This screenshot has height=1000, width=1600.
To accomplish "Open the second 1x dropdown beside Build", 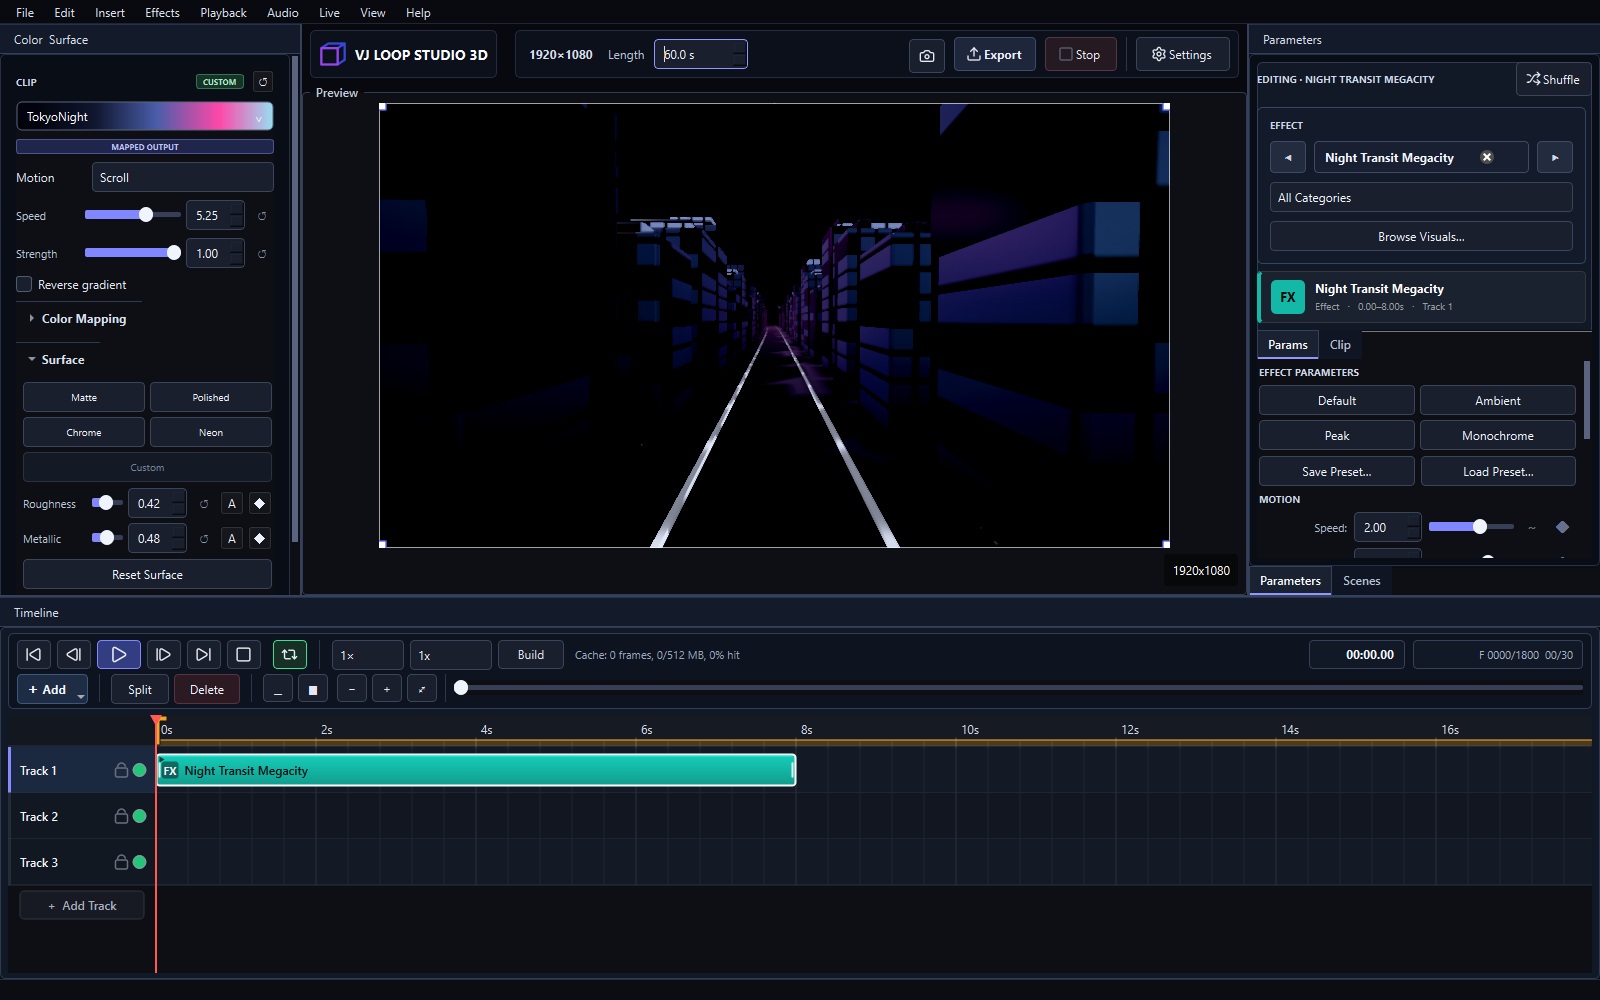I will point(451,655).
